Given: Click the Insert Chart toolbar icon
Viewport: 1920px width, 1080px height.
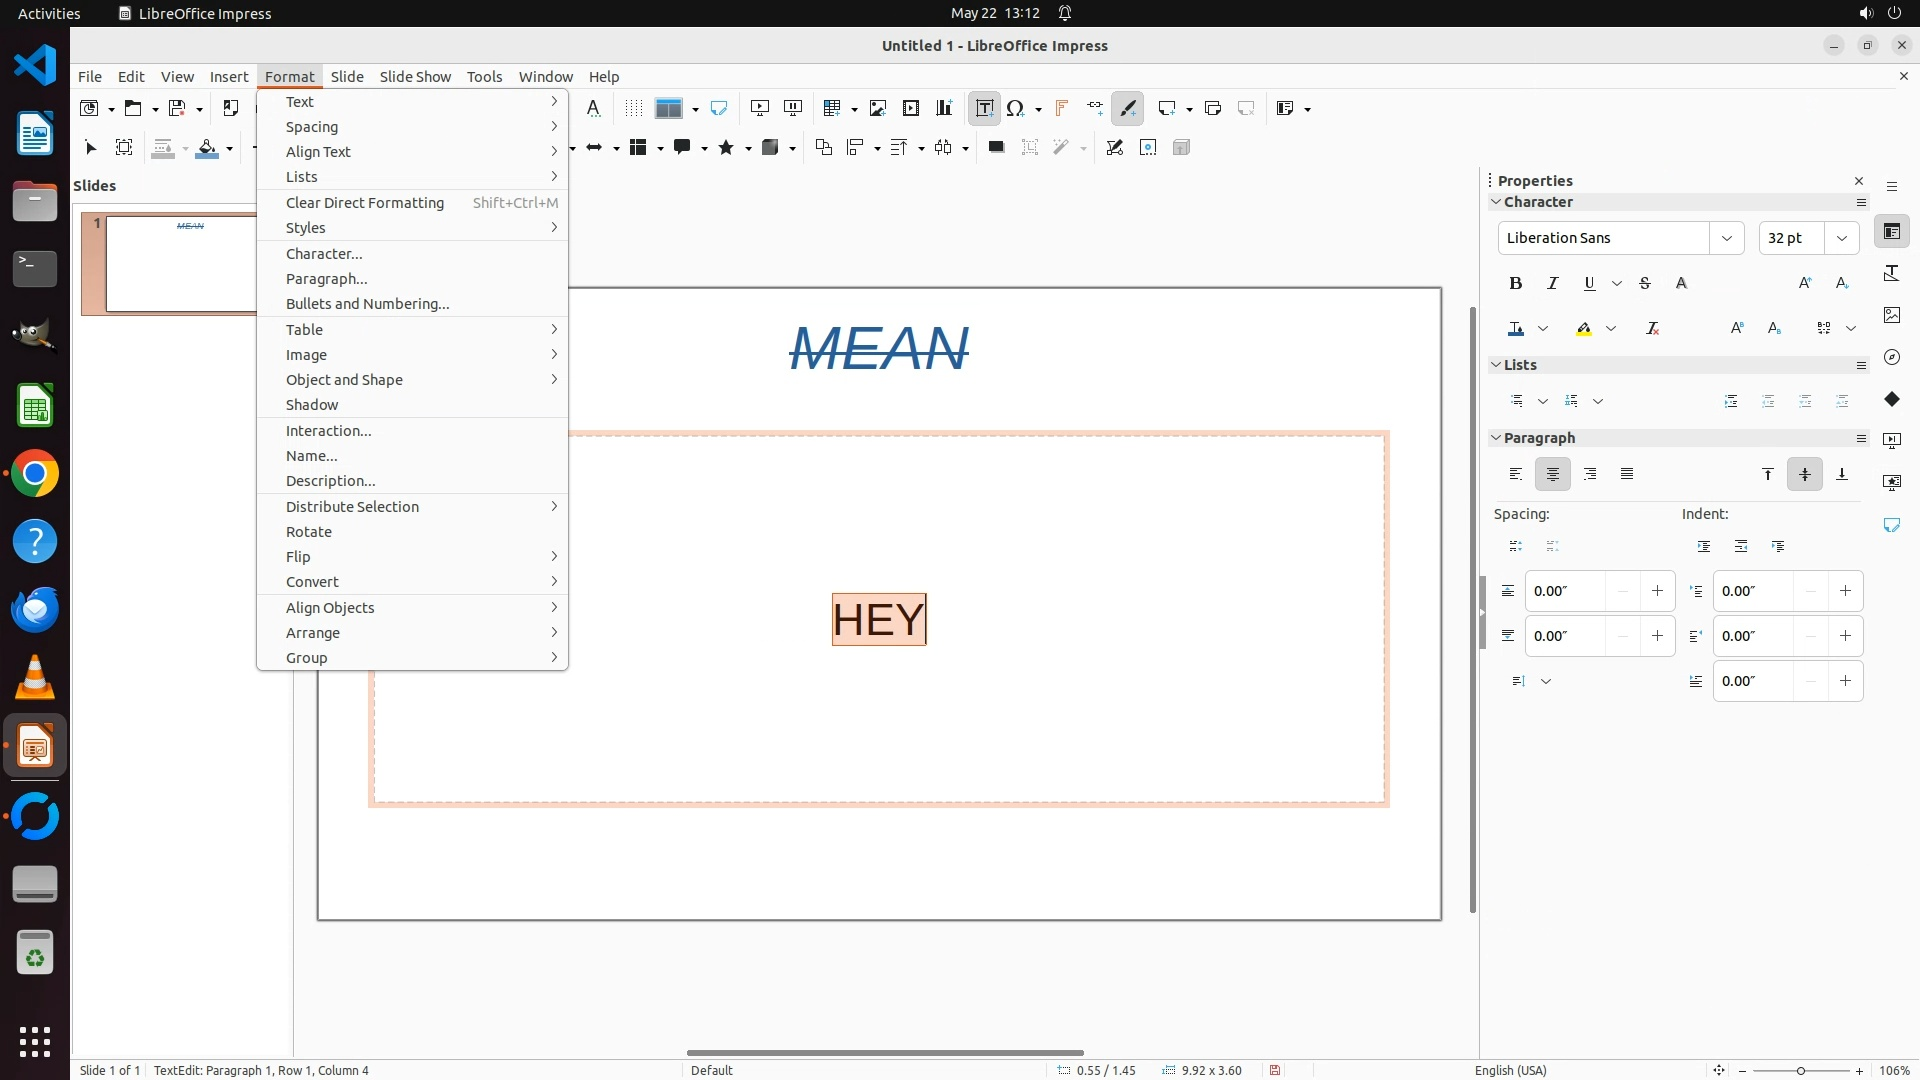Looking at the screenshot, I should point(944,108).
